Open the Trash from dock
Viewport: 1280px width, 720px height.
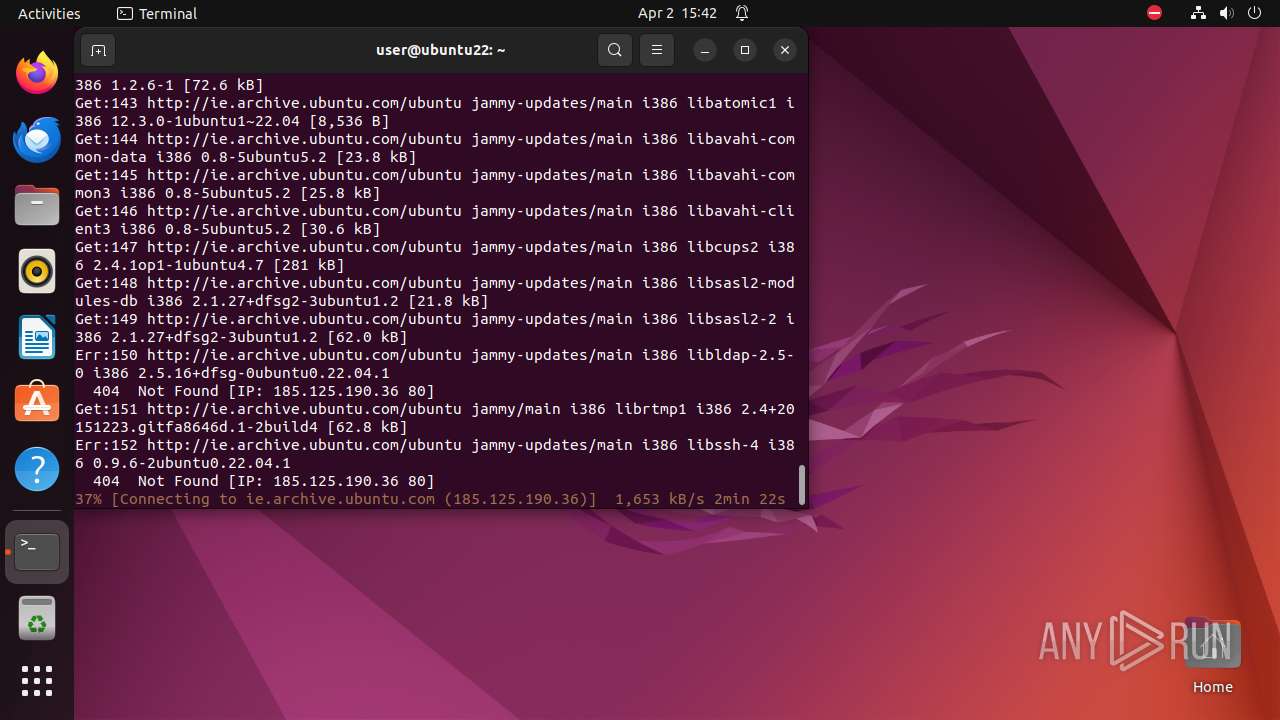(37, 618)
